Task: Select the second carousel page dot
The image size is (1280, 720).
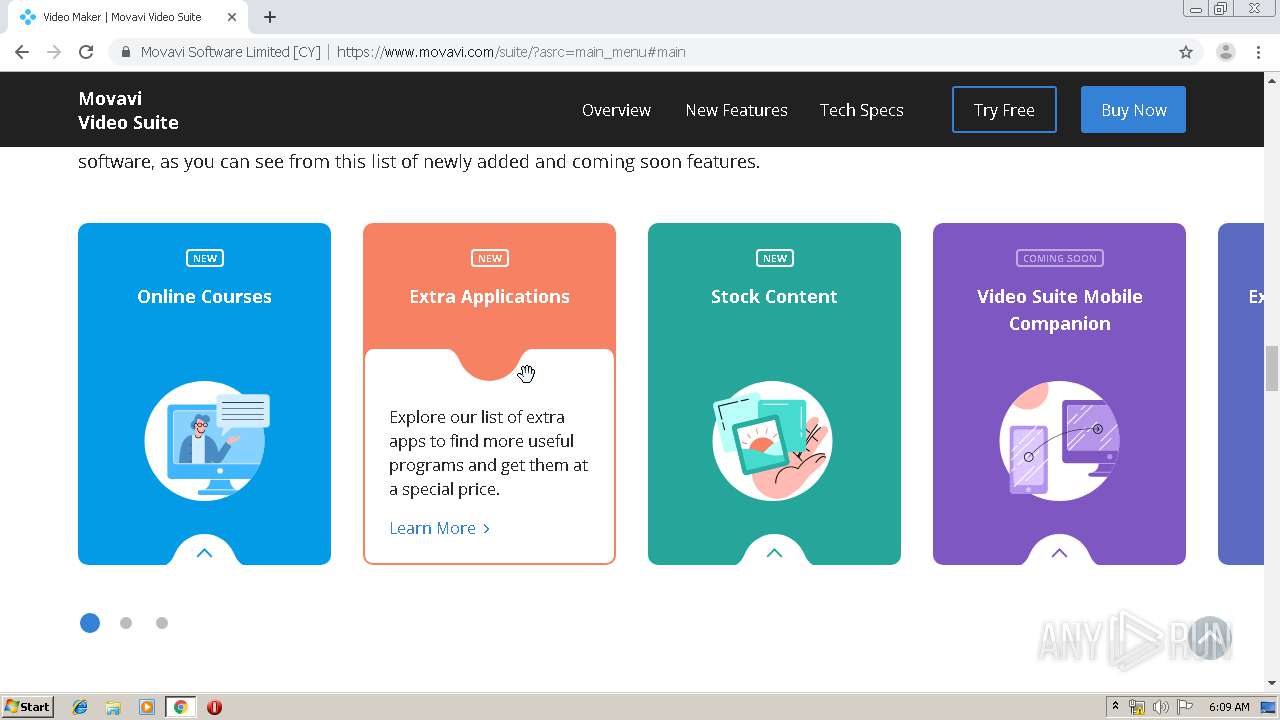Action: pyautogui.click(x=126, y=623)
